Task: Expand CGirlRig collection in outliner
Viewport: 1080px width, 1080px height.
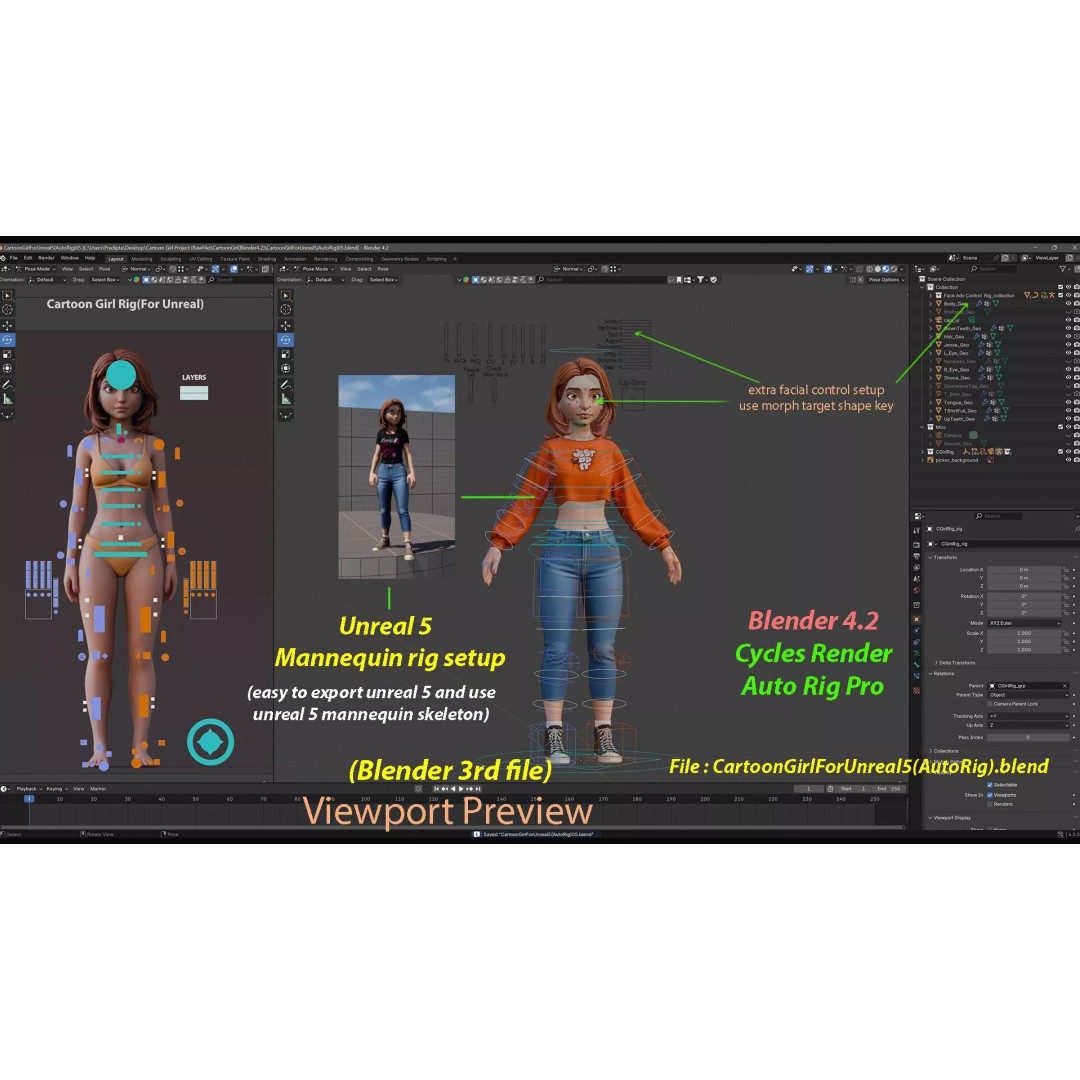Action: point(923,452)
